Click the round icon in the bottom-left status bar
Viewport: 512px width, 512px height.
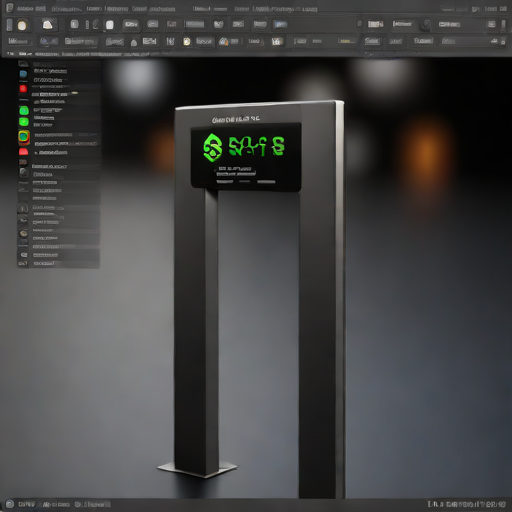click(x=9, y=503)
